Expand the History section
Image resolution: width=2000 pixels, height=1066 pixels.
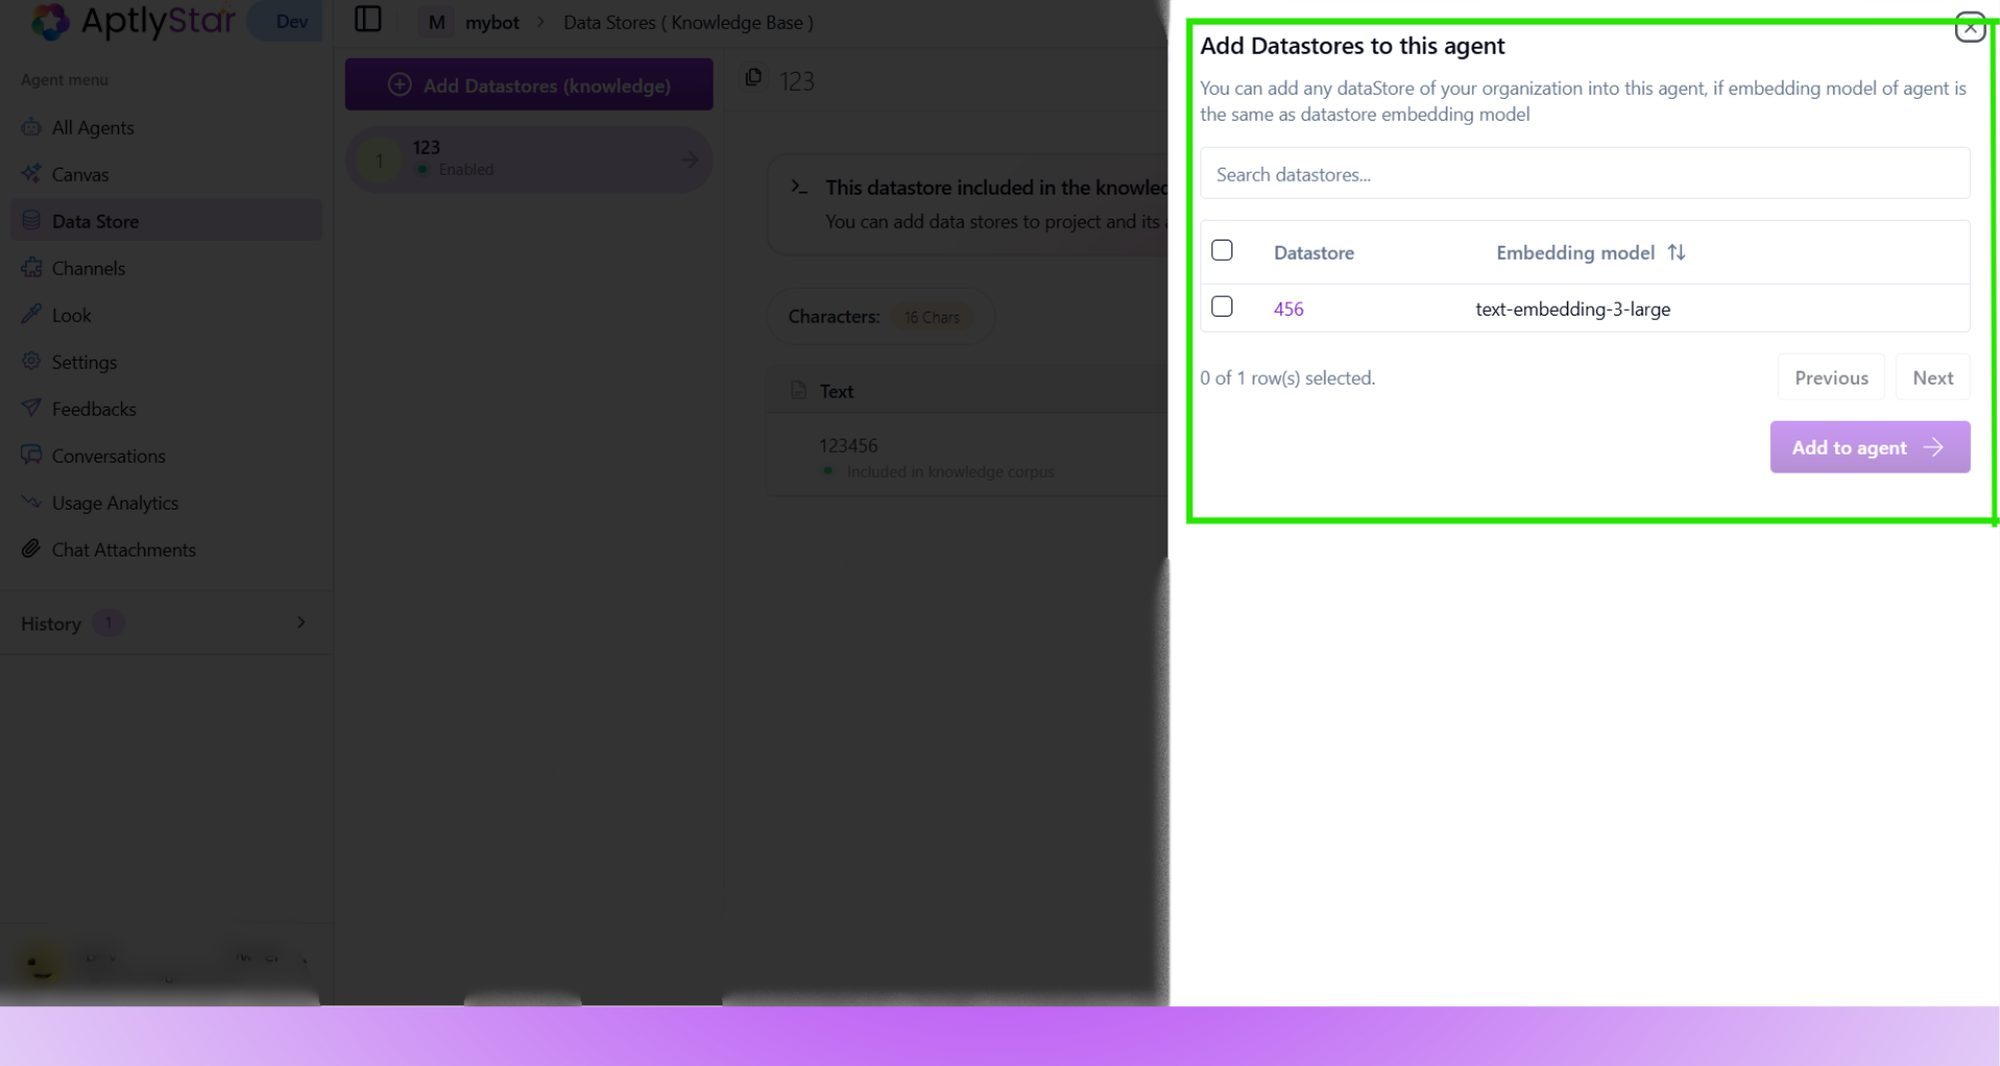coord(301,622)
